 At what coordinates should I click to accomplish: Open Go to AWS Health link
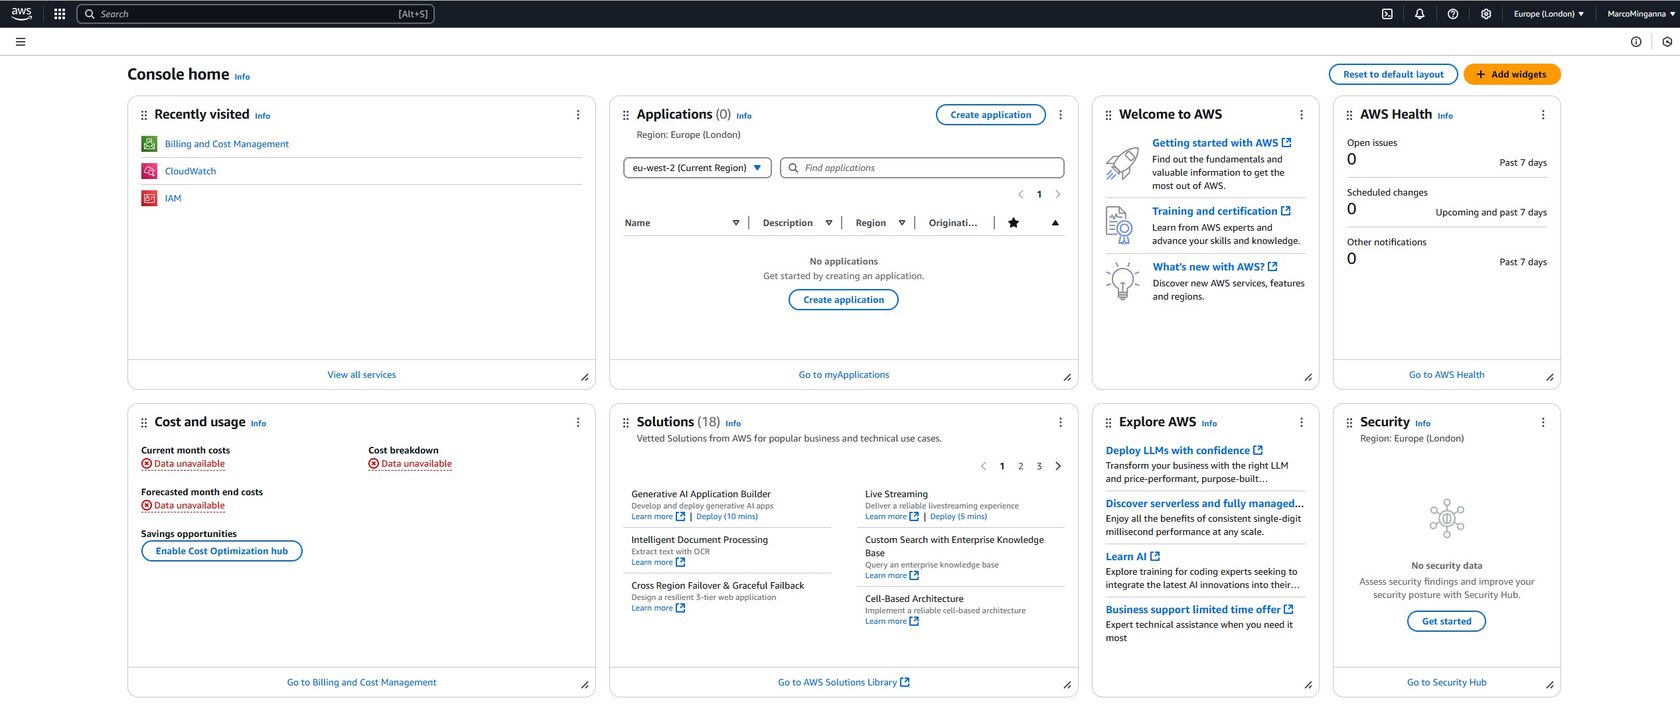click(1447, 375)
